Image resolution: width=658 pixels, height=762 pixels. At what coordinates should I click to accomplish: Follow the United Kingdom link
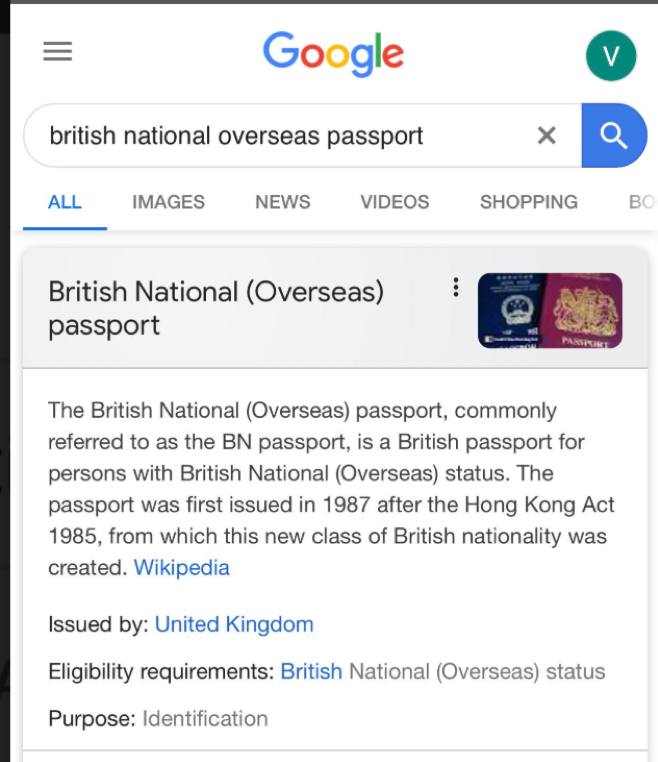point(234,625)
